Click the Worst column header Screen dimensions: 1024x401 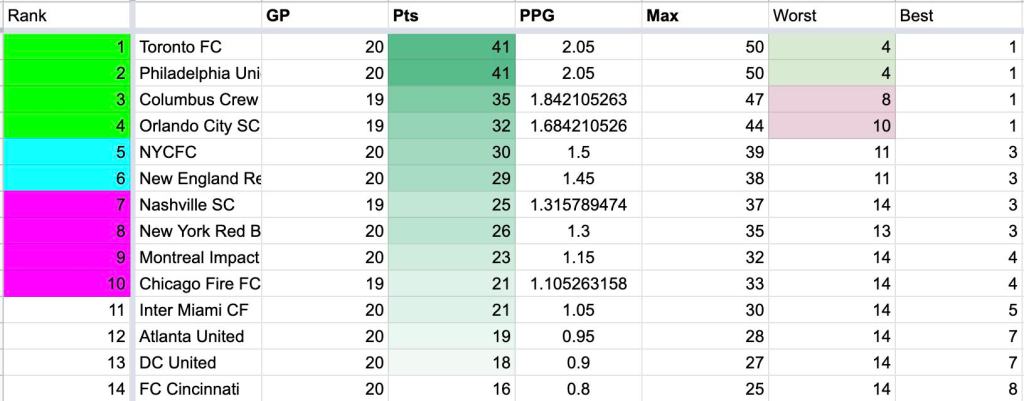click(x=831, y=16)
